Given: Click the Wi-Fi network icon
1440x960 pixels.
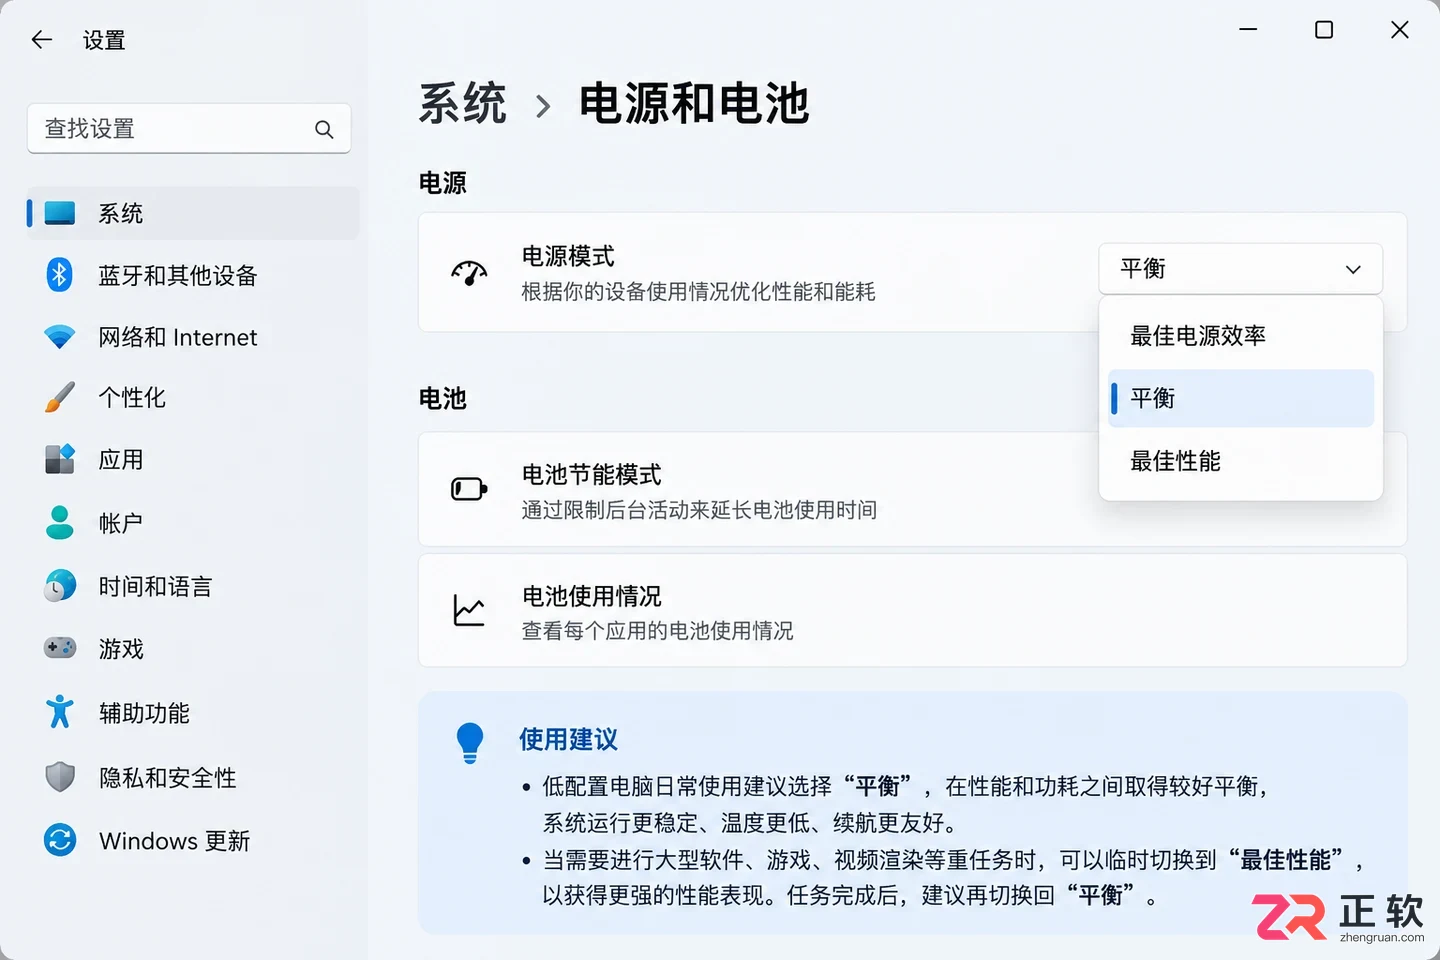Looking at the screenshot, I should (x=60, y=337).
